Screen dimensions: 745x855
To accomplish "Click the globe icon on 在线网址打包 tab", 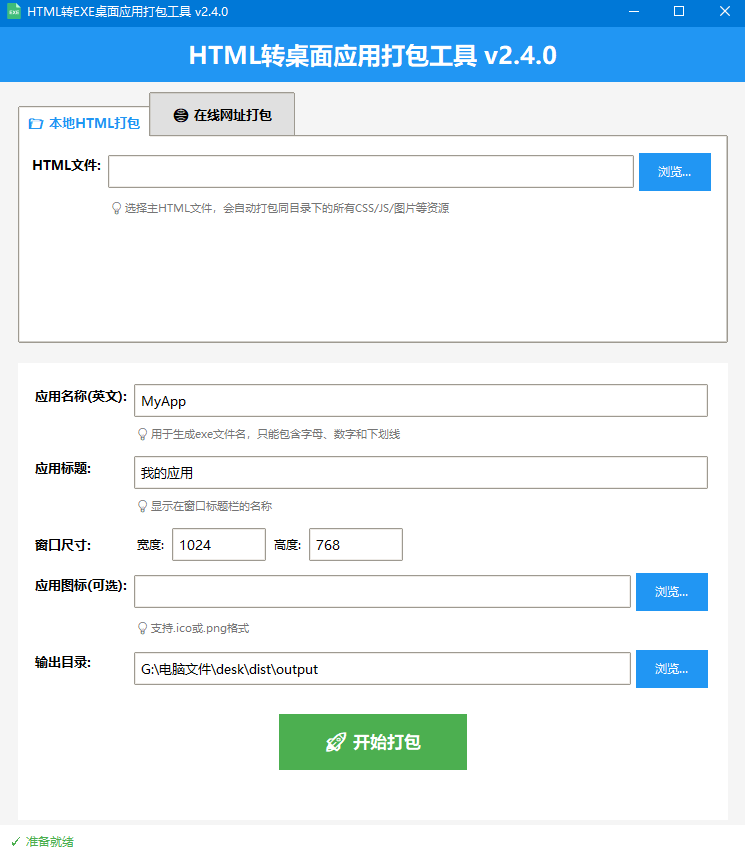I will coord(180,115).
